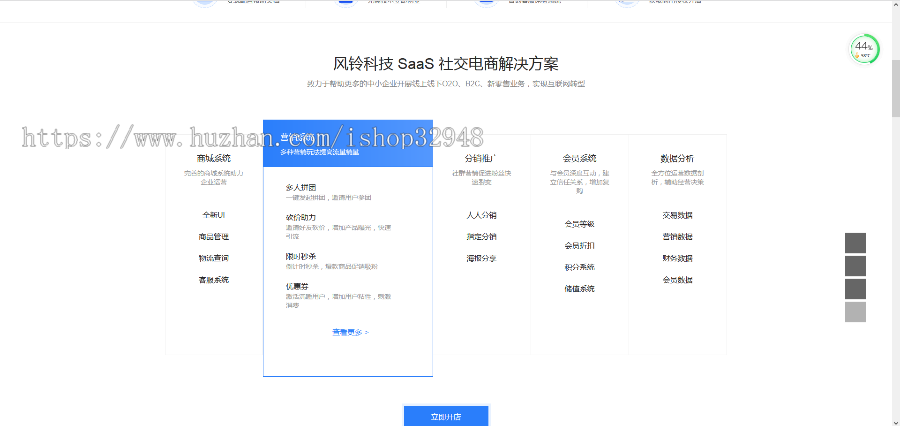Click the light gray bottom floating sidebar square
The width and height of the screenshot is (900, 426).
[855, 312]
